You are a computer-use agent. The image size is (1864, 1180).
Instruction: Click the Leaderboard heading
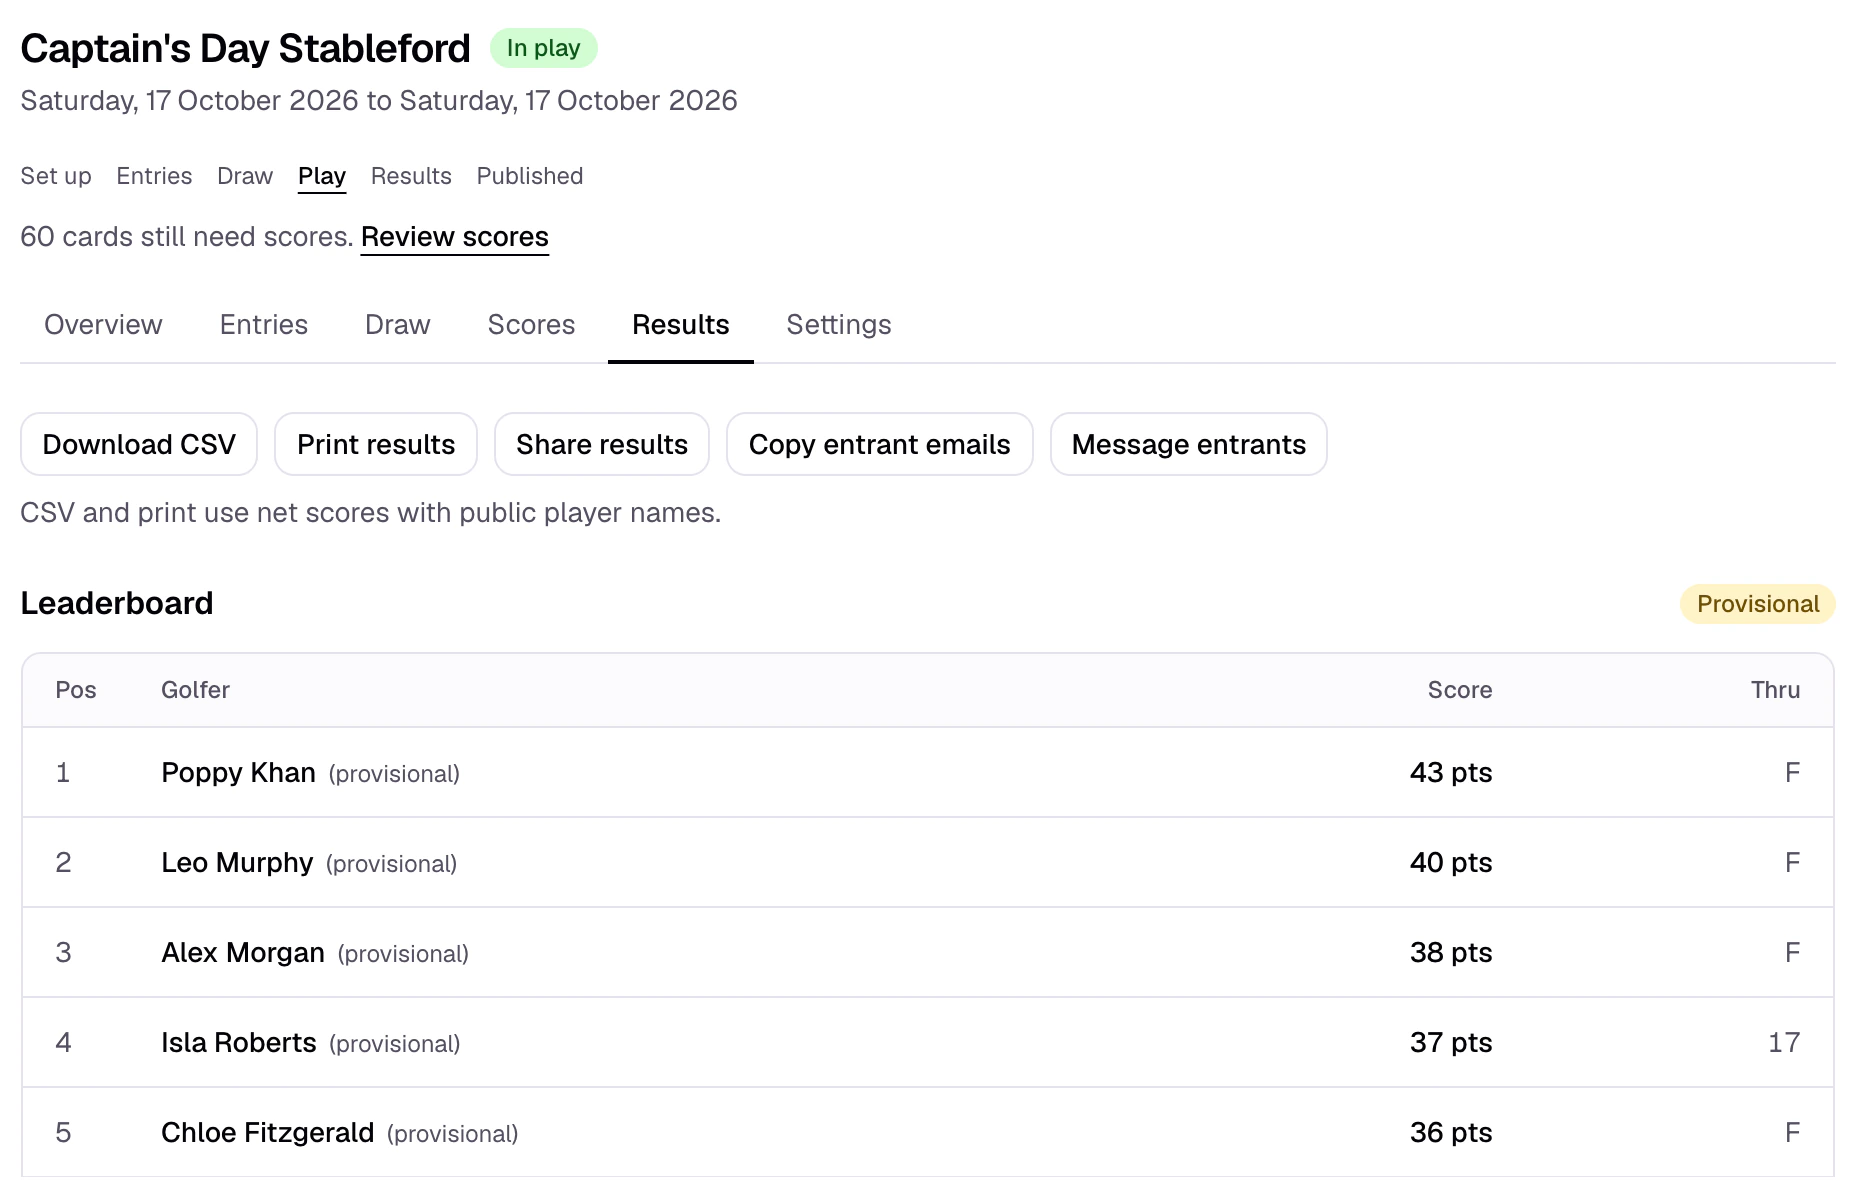pos(117,603)
